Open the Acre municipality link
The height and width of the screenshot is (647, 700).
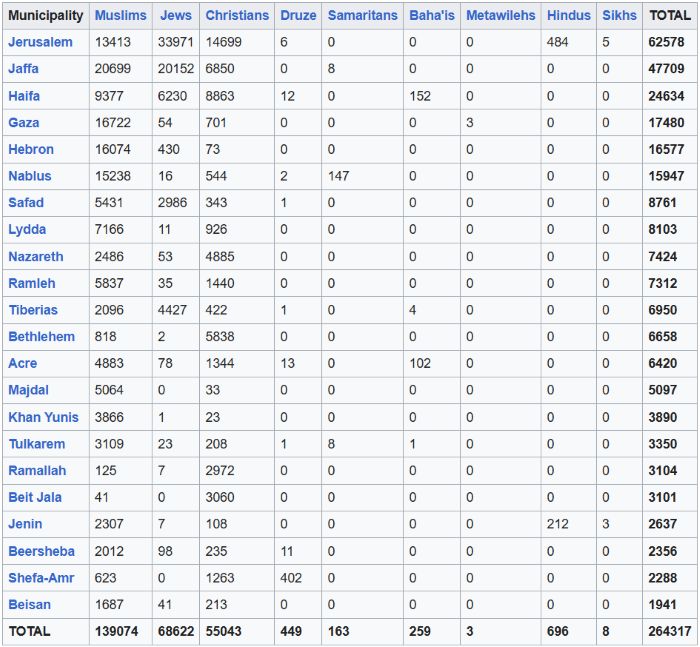point(23,363)
